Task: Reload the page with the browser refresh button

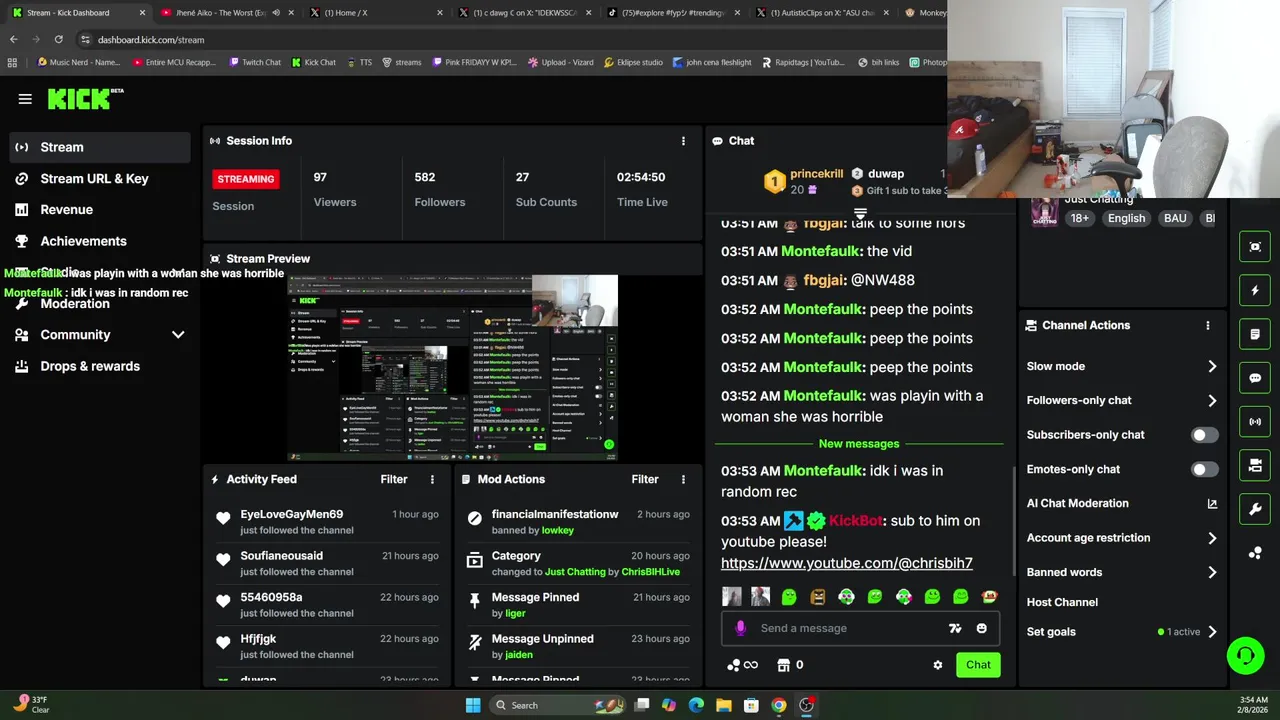Action: coord(58,39)
